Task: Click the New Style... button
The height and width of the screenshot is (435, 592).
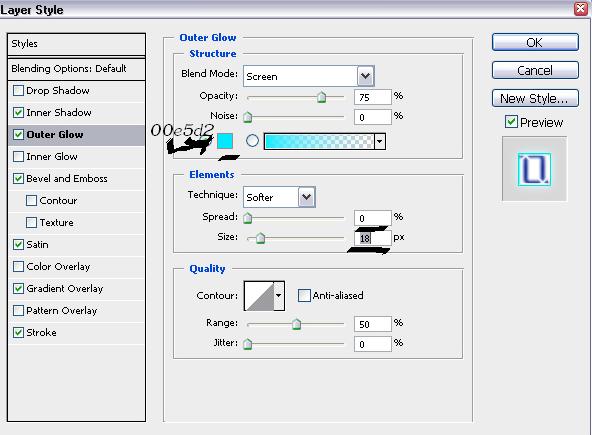Action: click(x=535, y=99)
